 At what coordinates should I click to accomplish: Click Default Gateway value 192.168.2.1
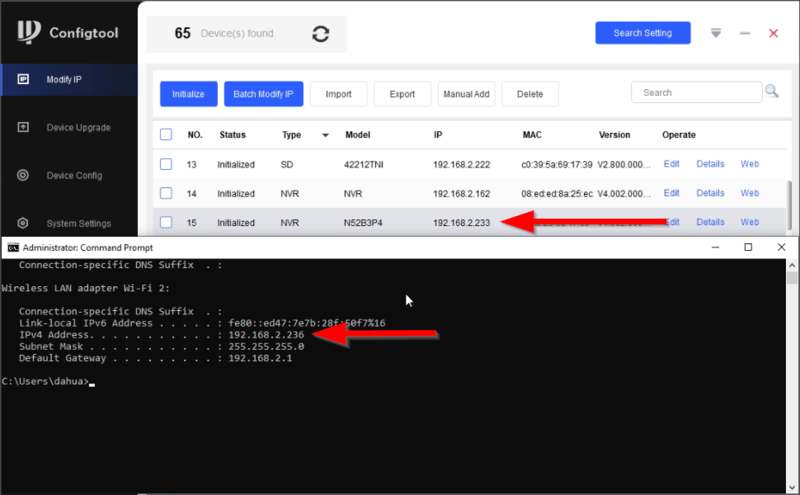click(260, 358)
